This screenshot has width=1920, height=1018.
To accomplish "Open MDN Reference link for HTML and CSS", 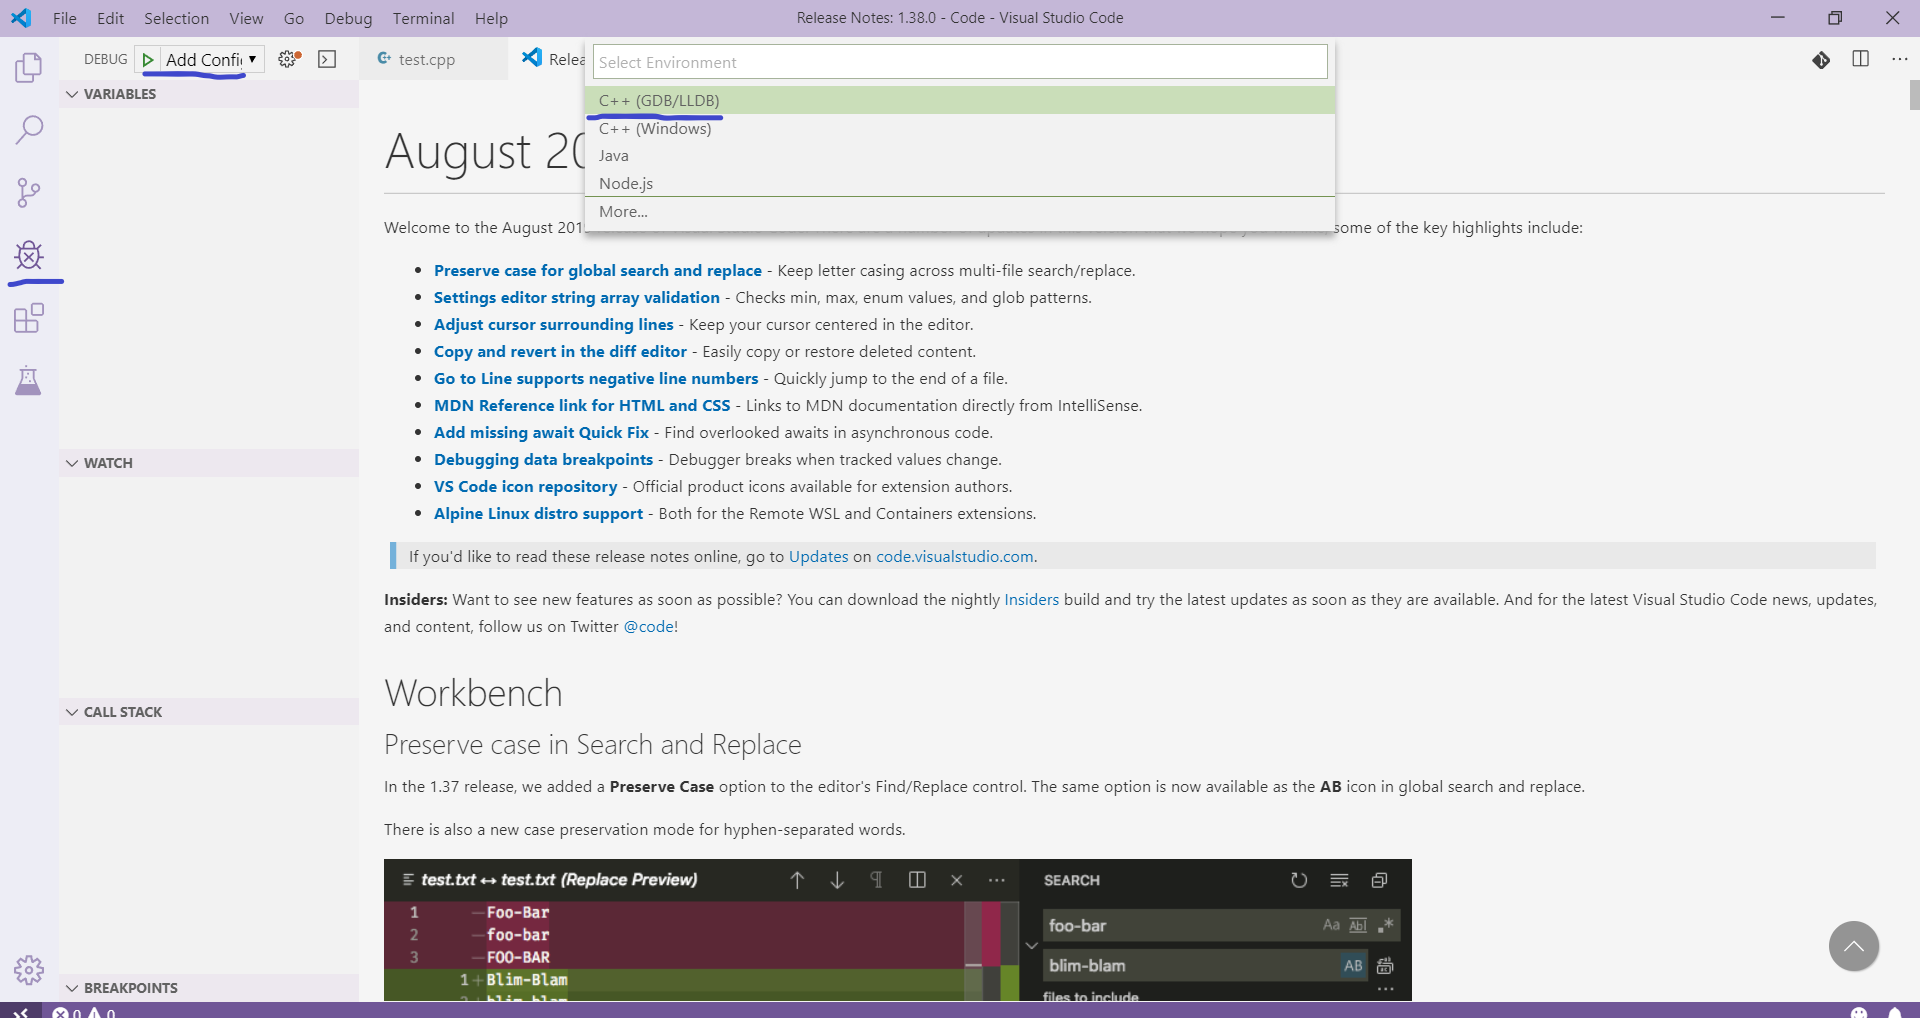I will [x=582, y=406].
